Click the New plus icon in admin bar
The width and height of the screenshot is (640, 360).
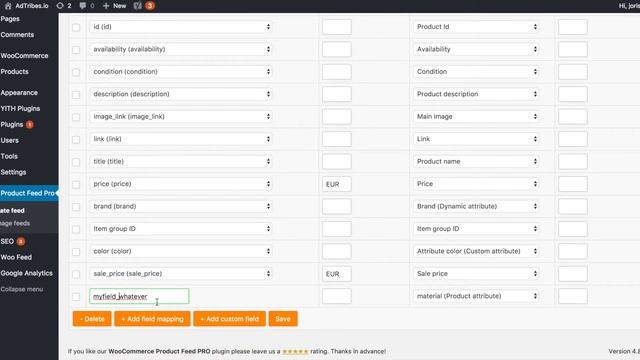(x=106, y=6)
